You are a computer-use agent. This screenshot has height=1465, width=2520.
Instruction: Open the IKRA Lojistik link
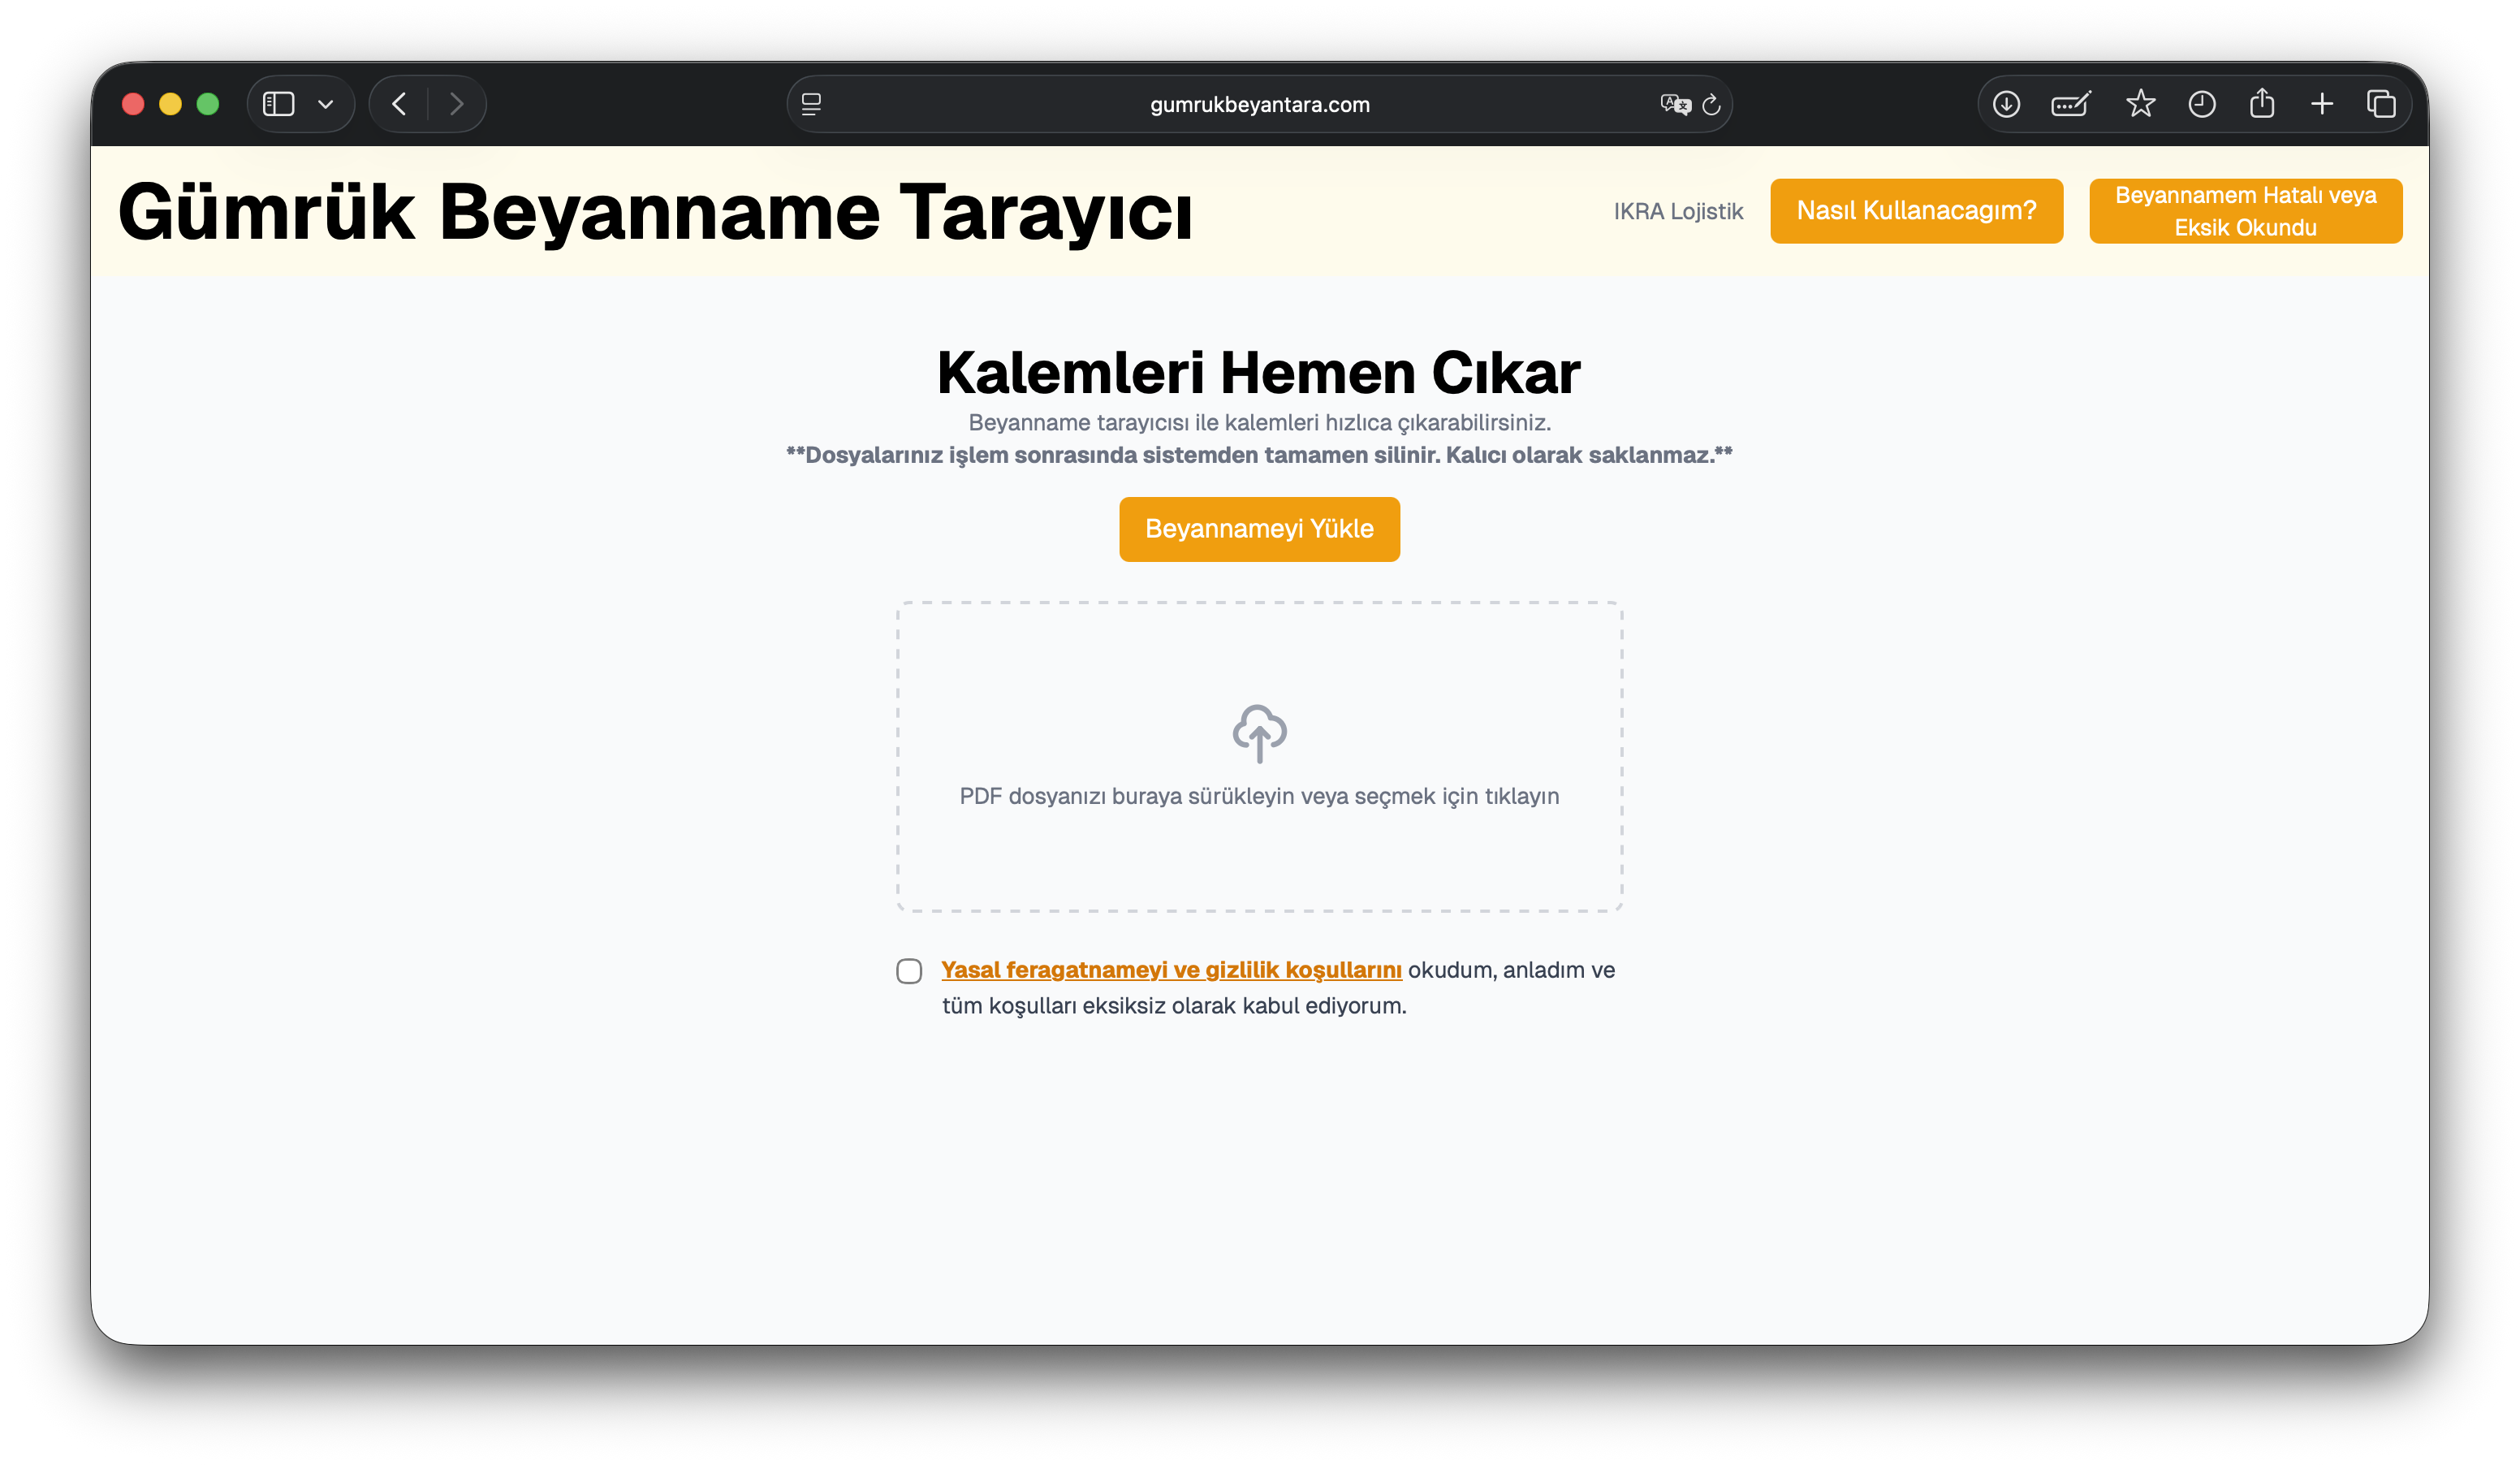(1677, 211)
